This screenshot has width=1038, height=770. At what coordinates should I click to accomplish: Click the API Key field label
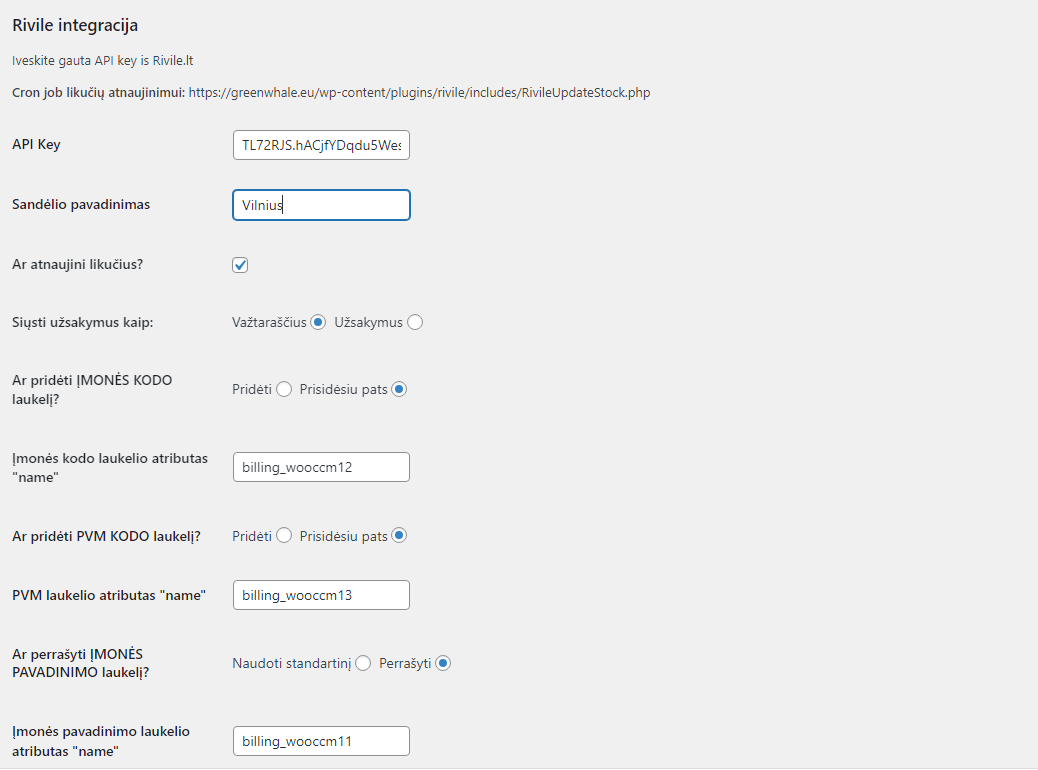click(36, 144)
